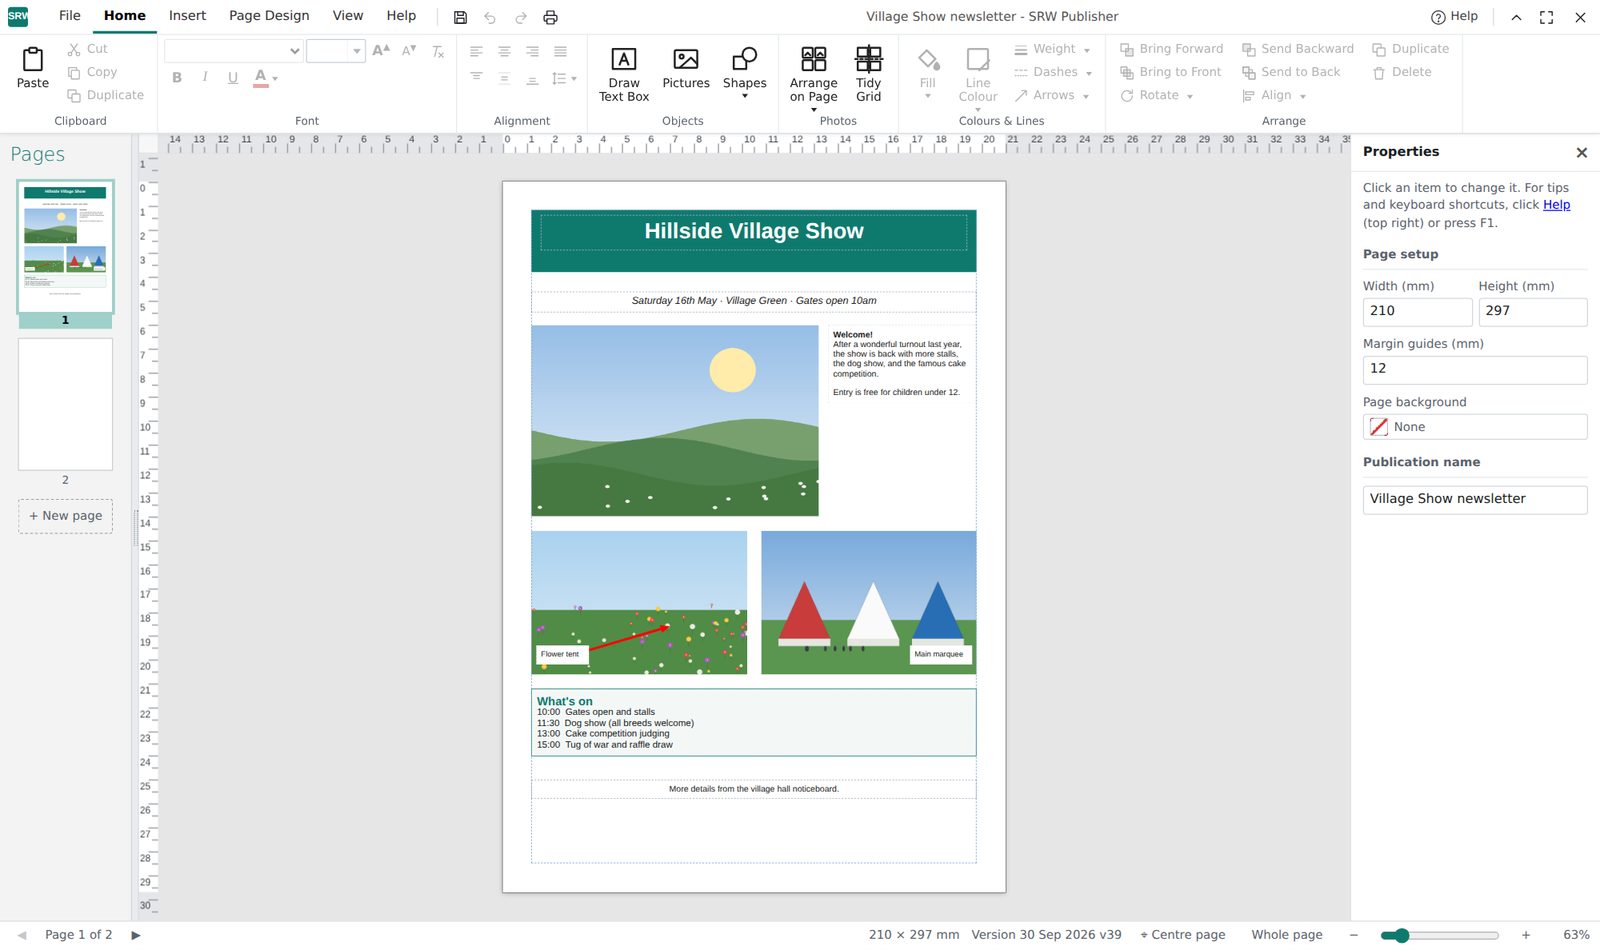Viewport: 1600px width, 950px height.
Task: Click the Cut scissors icon
Action: pos(74,49)
